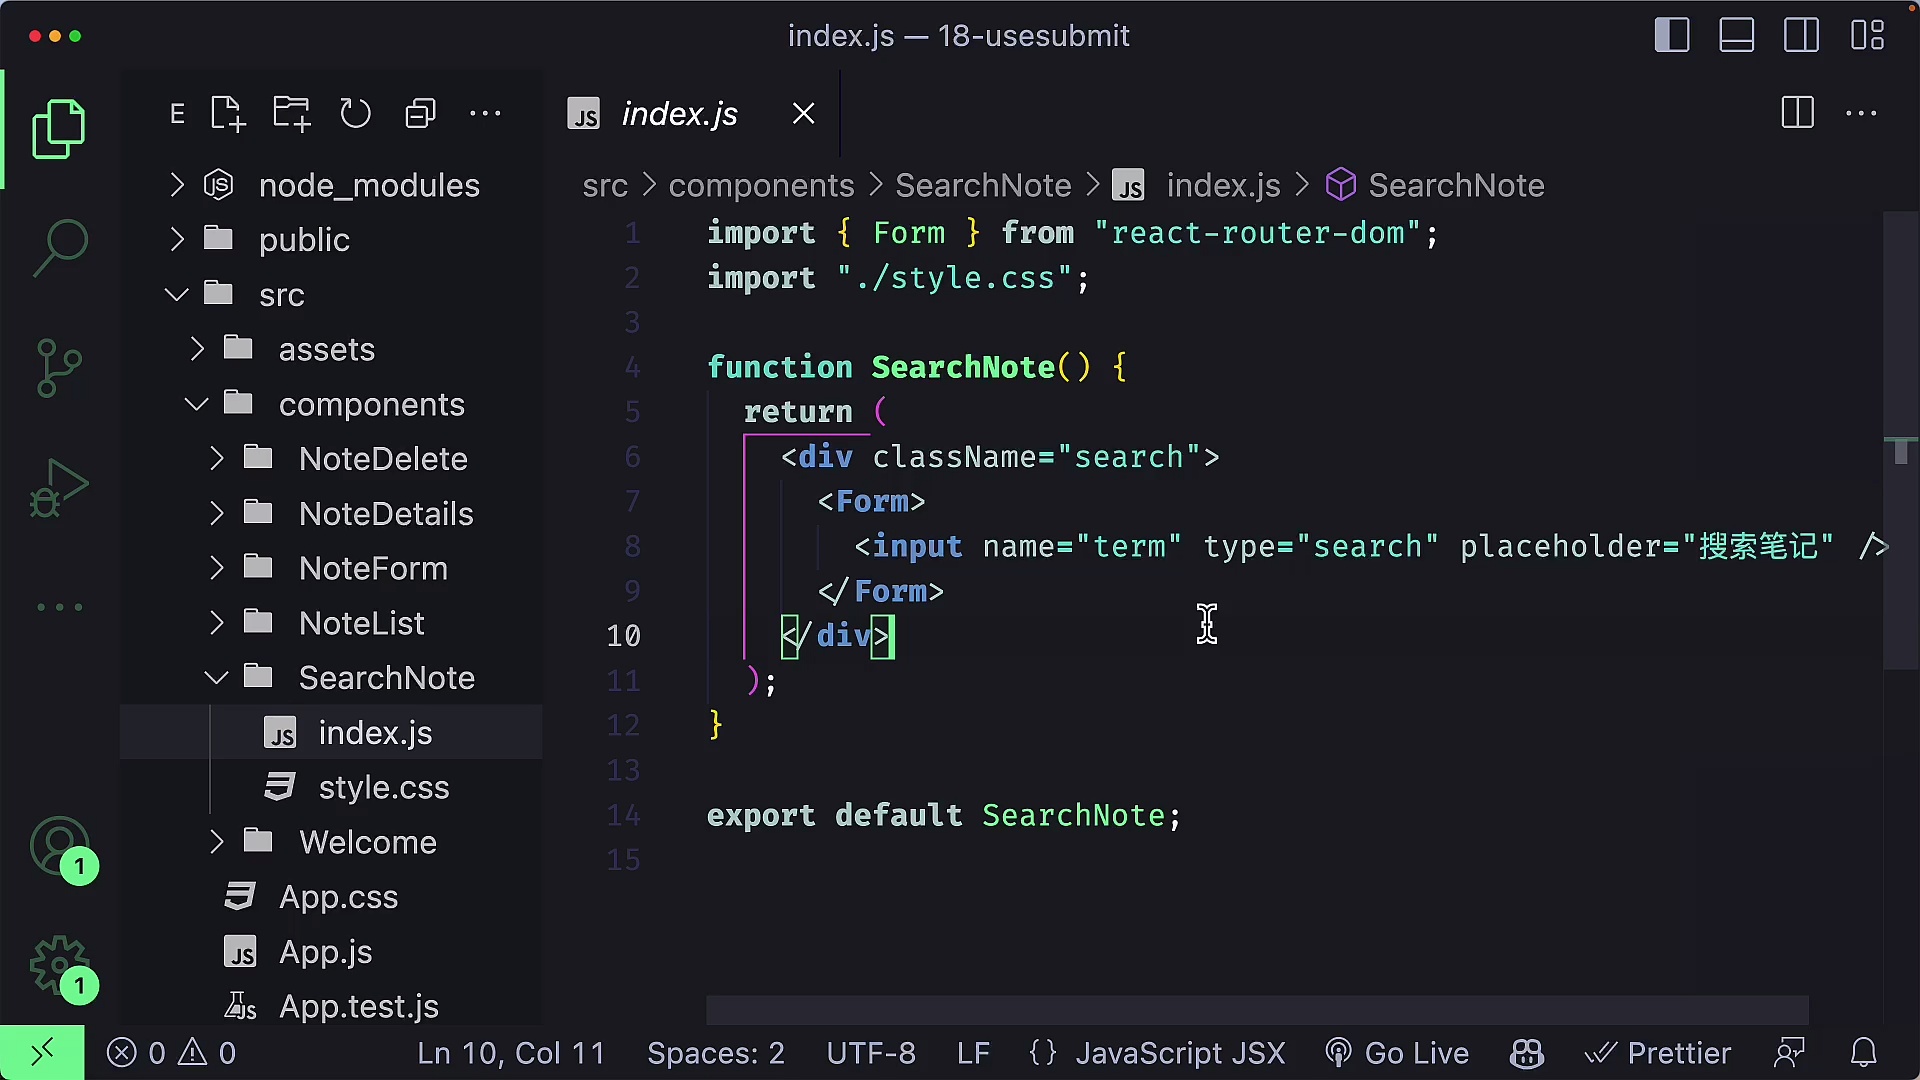The width and height of the screenshot is (1920, 1080).
Task: Toggle the bottom panel visibility
Action: pos(1736,35)
